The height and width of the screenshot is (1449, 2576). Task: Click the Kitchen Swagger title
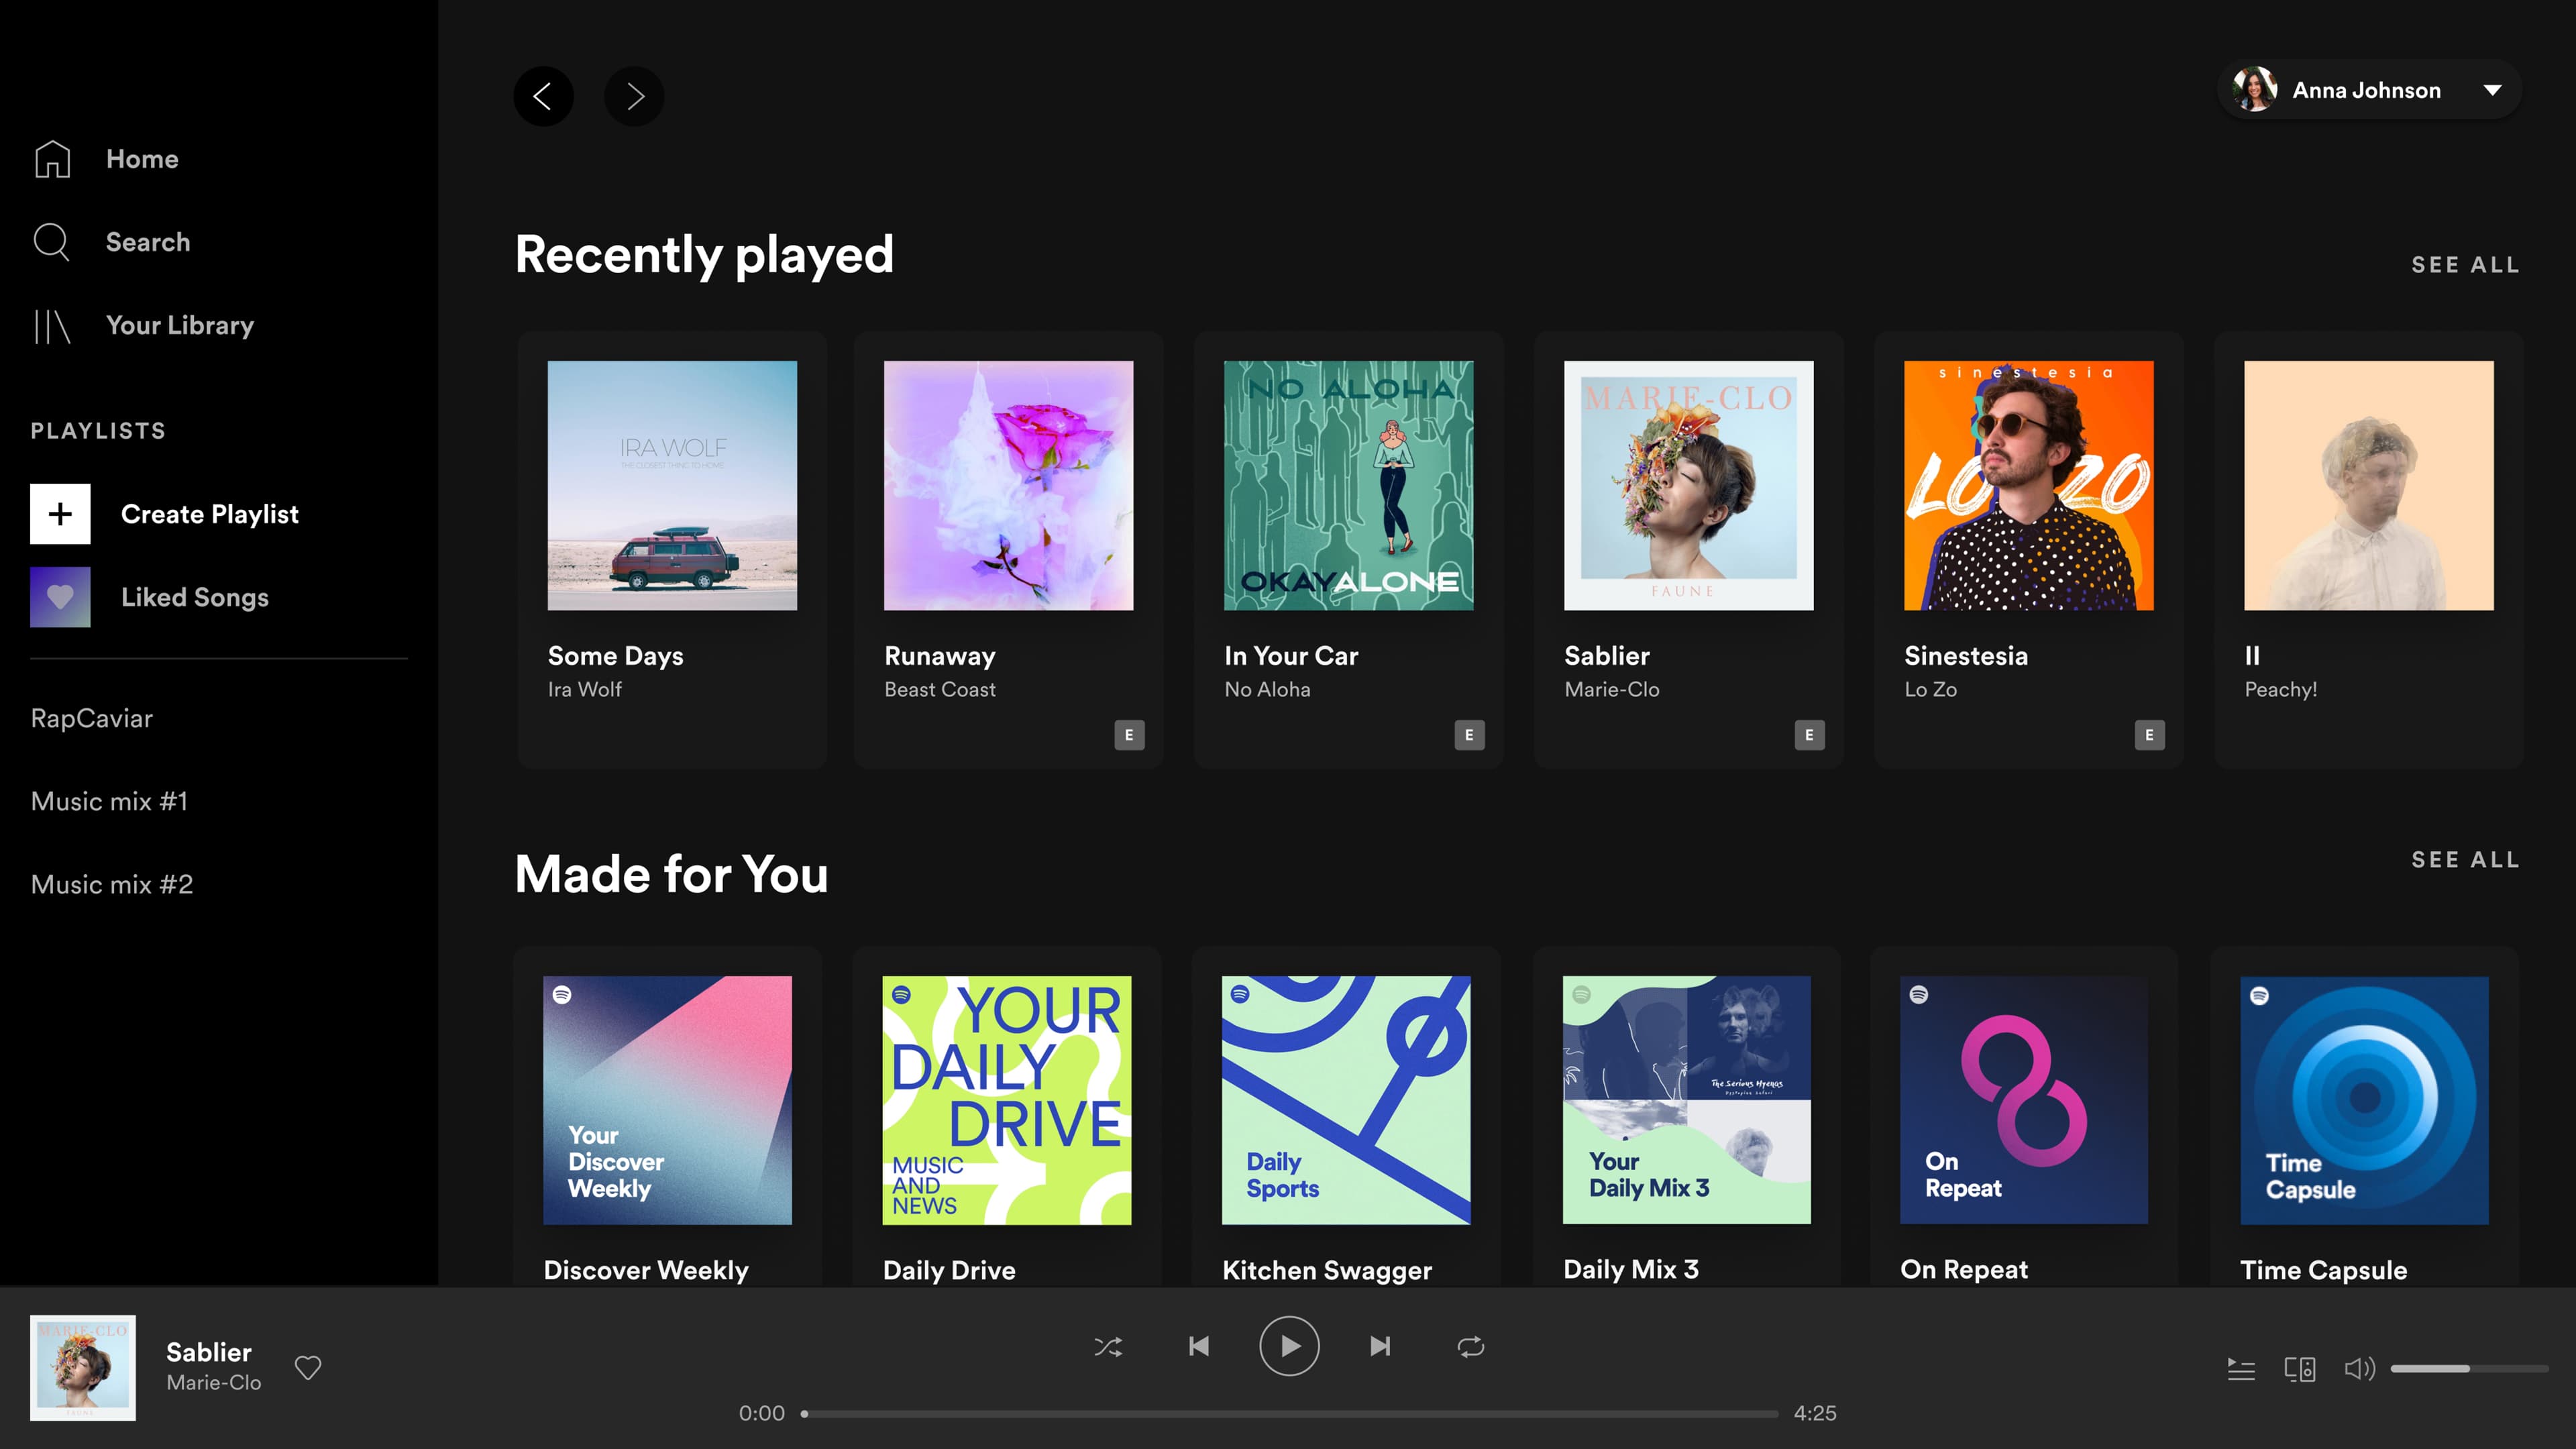[1327, 1270]
